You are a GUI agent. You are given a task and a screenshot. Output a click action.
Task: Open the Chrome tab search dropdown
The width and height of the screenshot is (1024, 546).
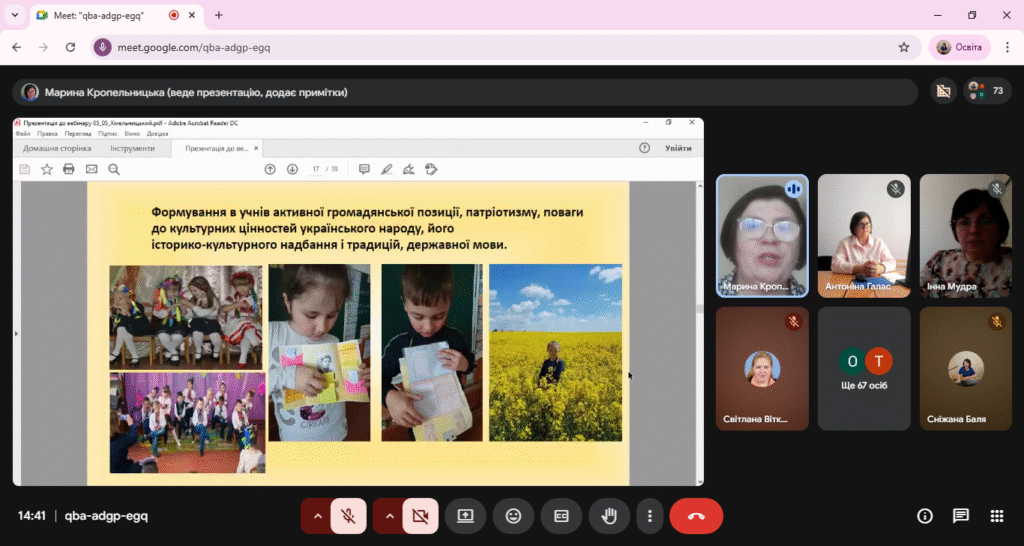[x=14, y=15]
